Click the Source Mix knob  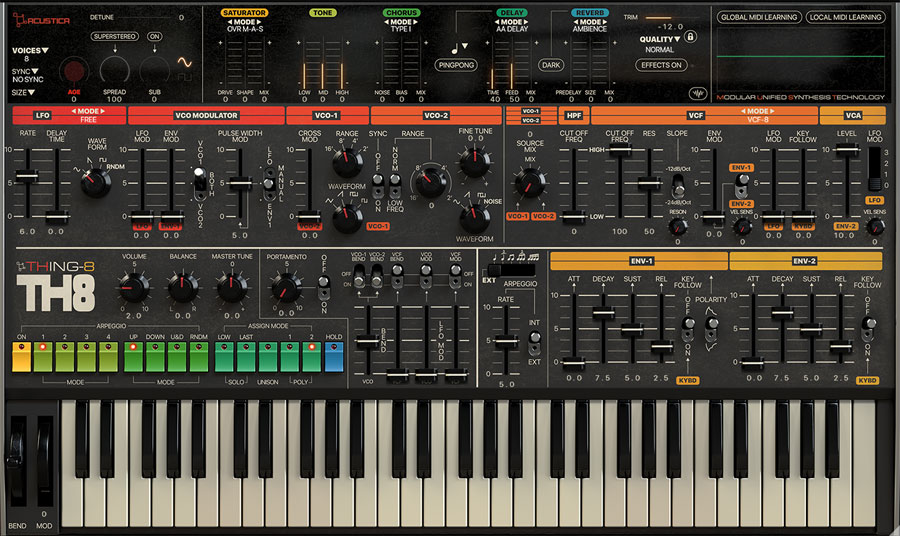point(530,182)
